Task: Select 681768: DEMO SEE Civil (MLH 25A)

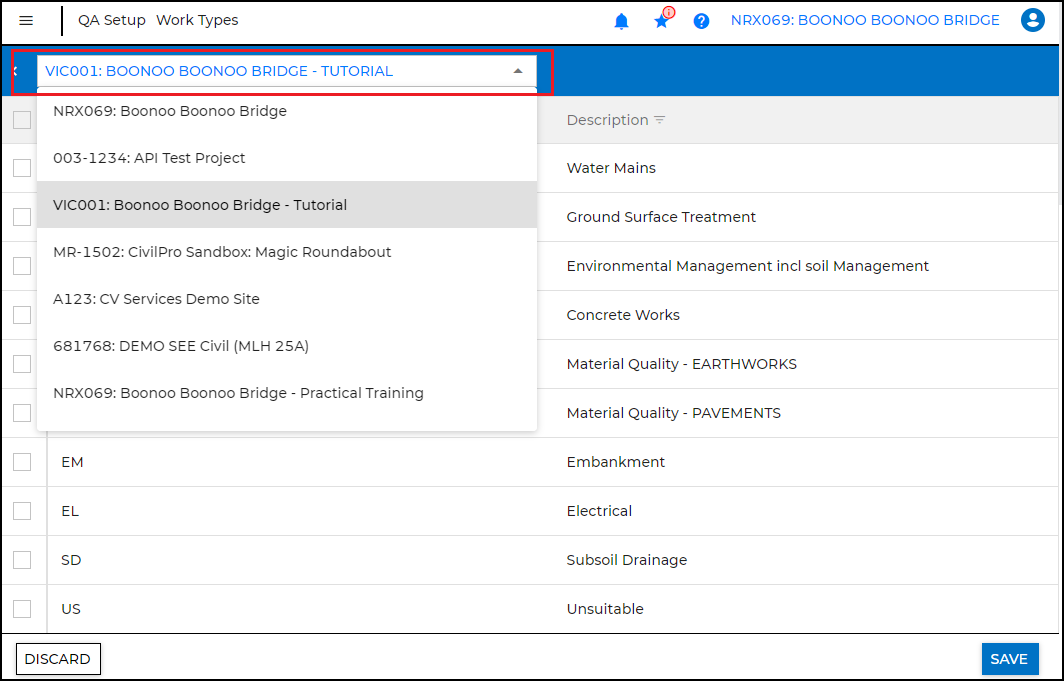Action: [x=287, y=346]
